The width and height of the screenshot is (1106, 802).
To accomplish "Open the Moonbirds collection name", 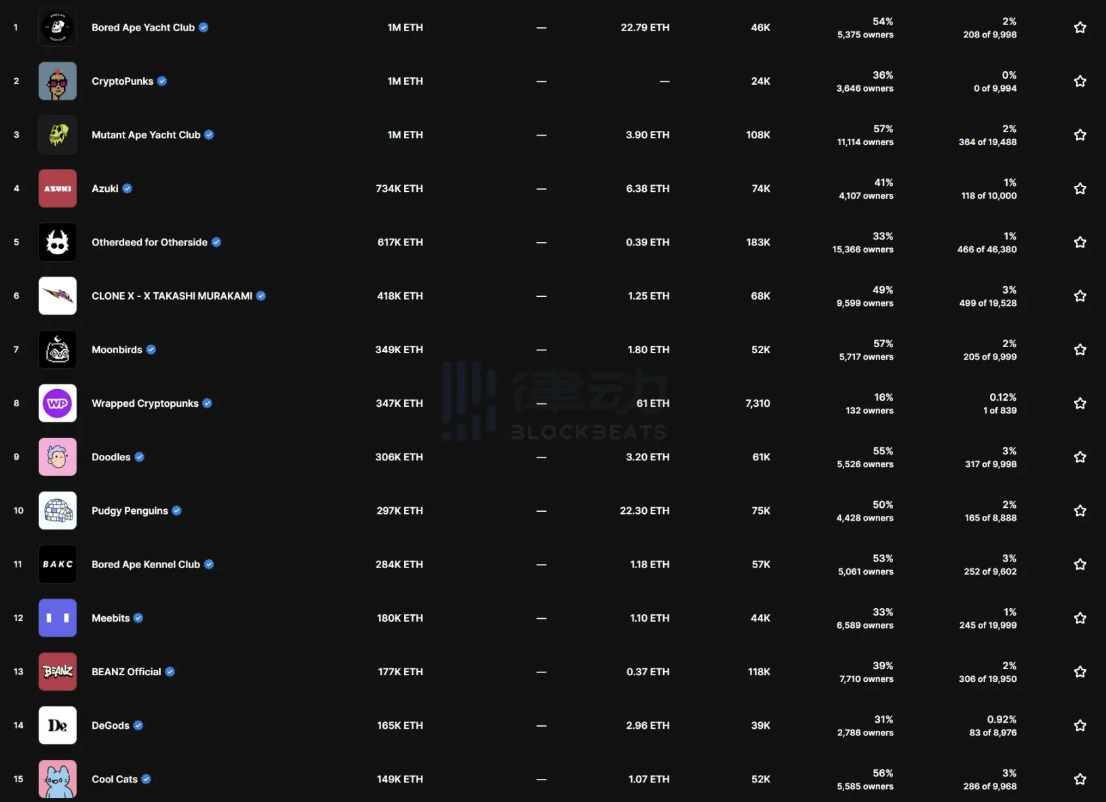I will [117, 349].
